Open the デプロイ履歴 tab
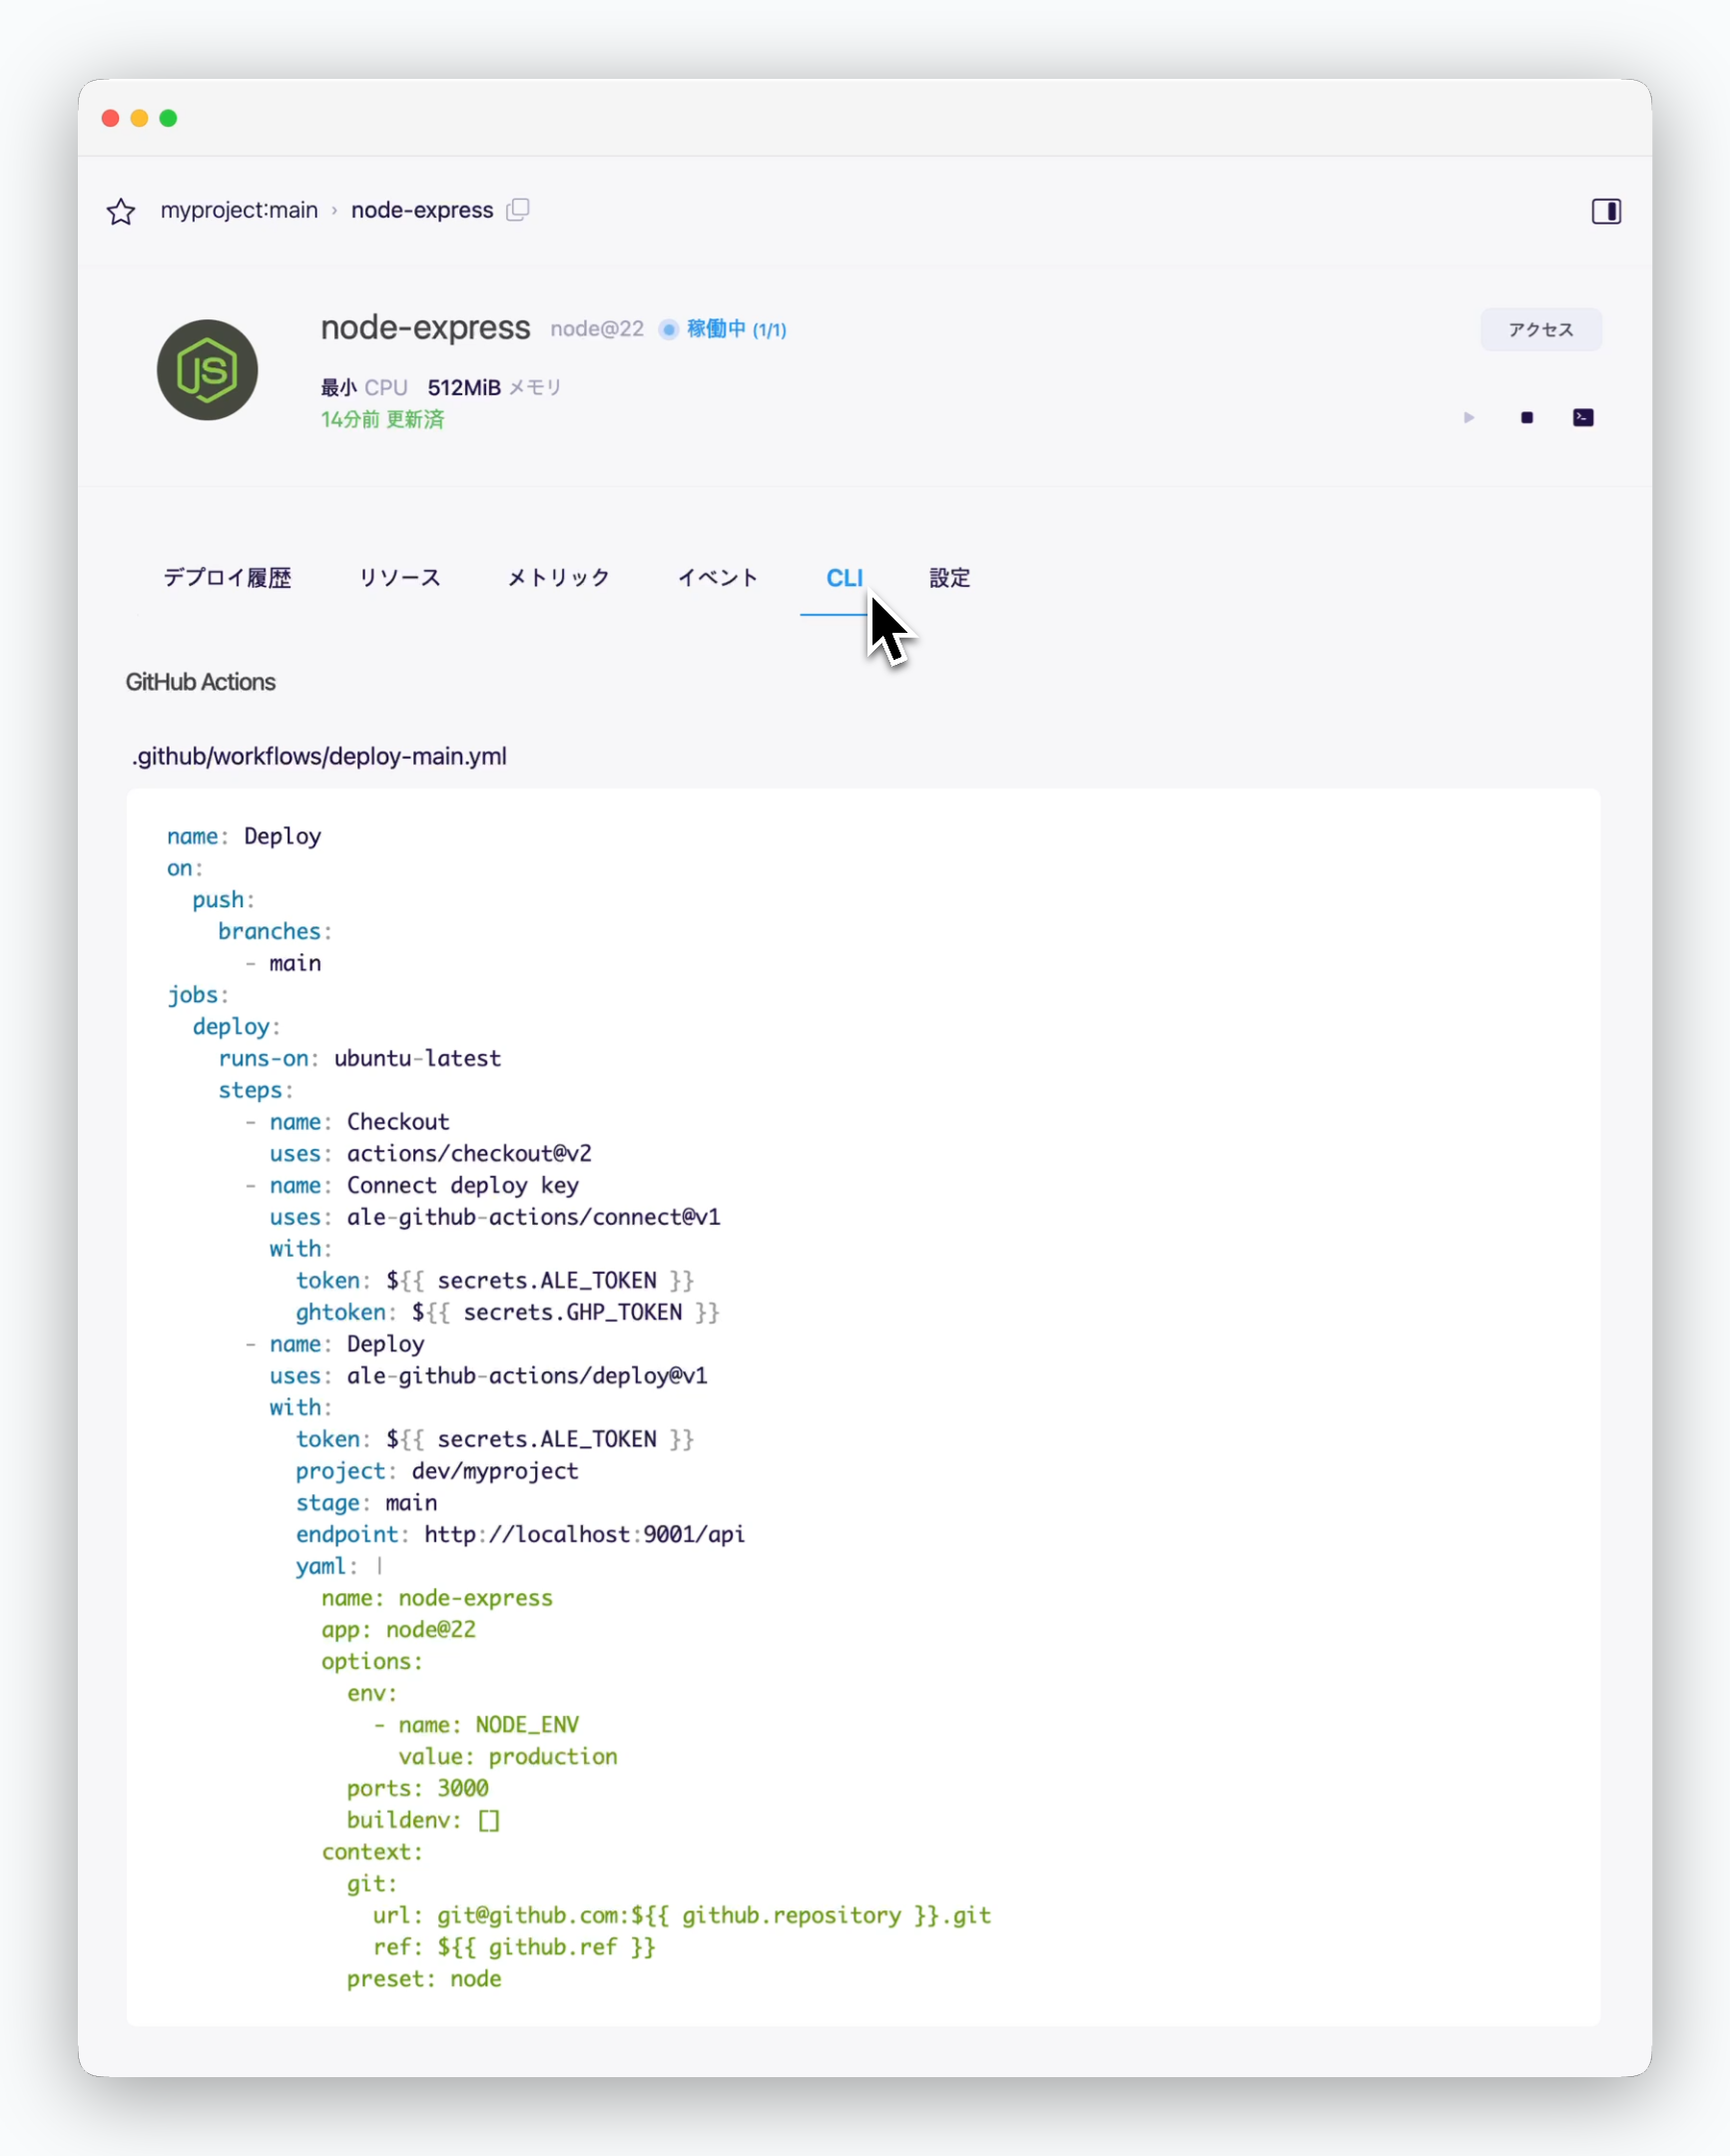The image size is (1730, 2156). point(227,578)
